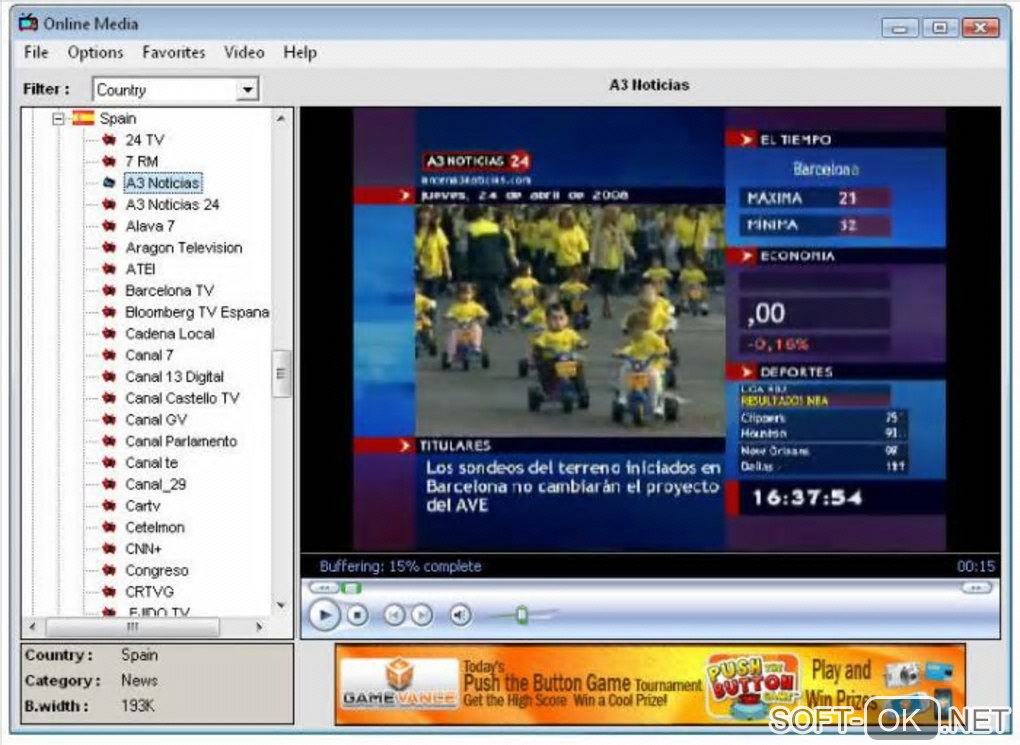Select the Canal GV channel
Image resolution: width=1020 pixels, height=745 pixels.
coord(156,419)
